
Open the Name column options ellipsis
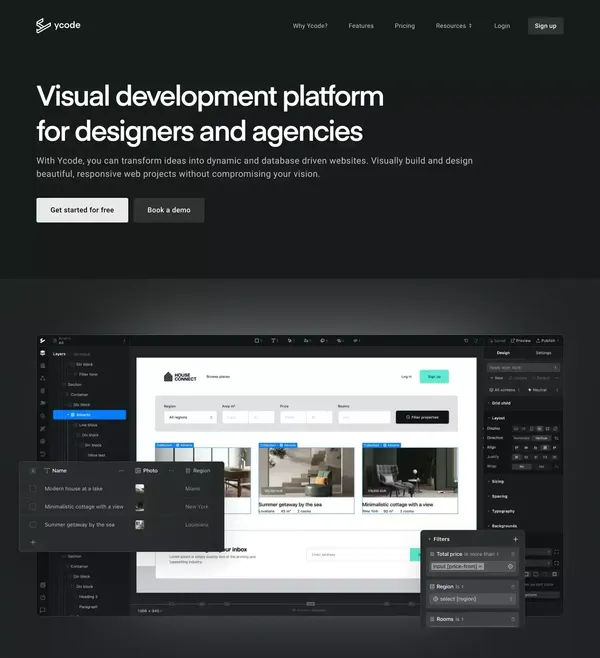coord(121,471)
